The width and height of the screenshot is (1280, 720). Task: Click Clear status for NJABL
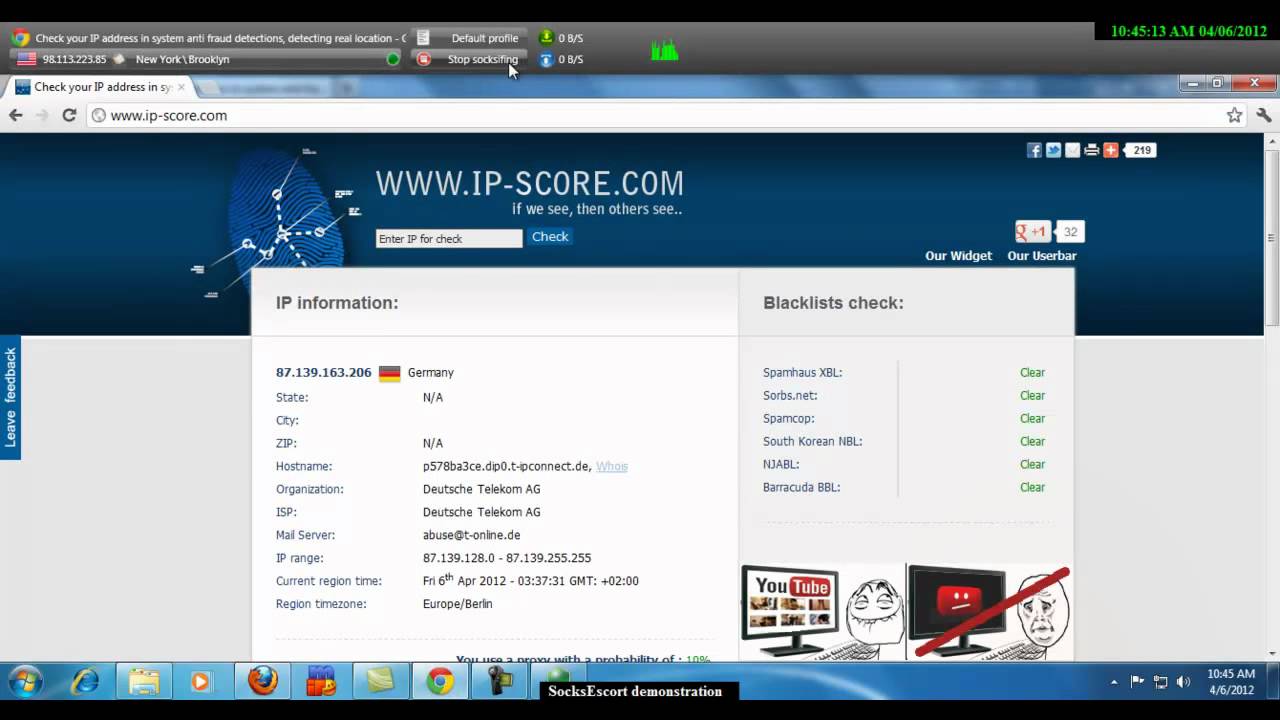[1032, 464]
